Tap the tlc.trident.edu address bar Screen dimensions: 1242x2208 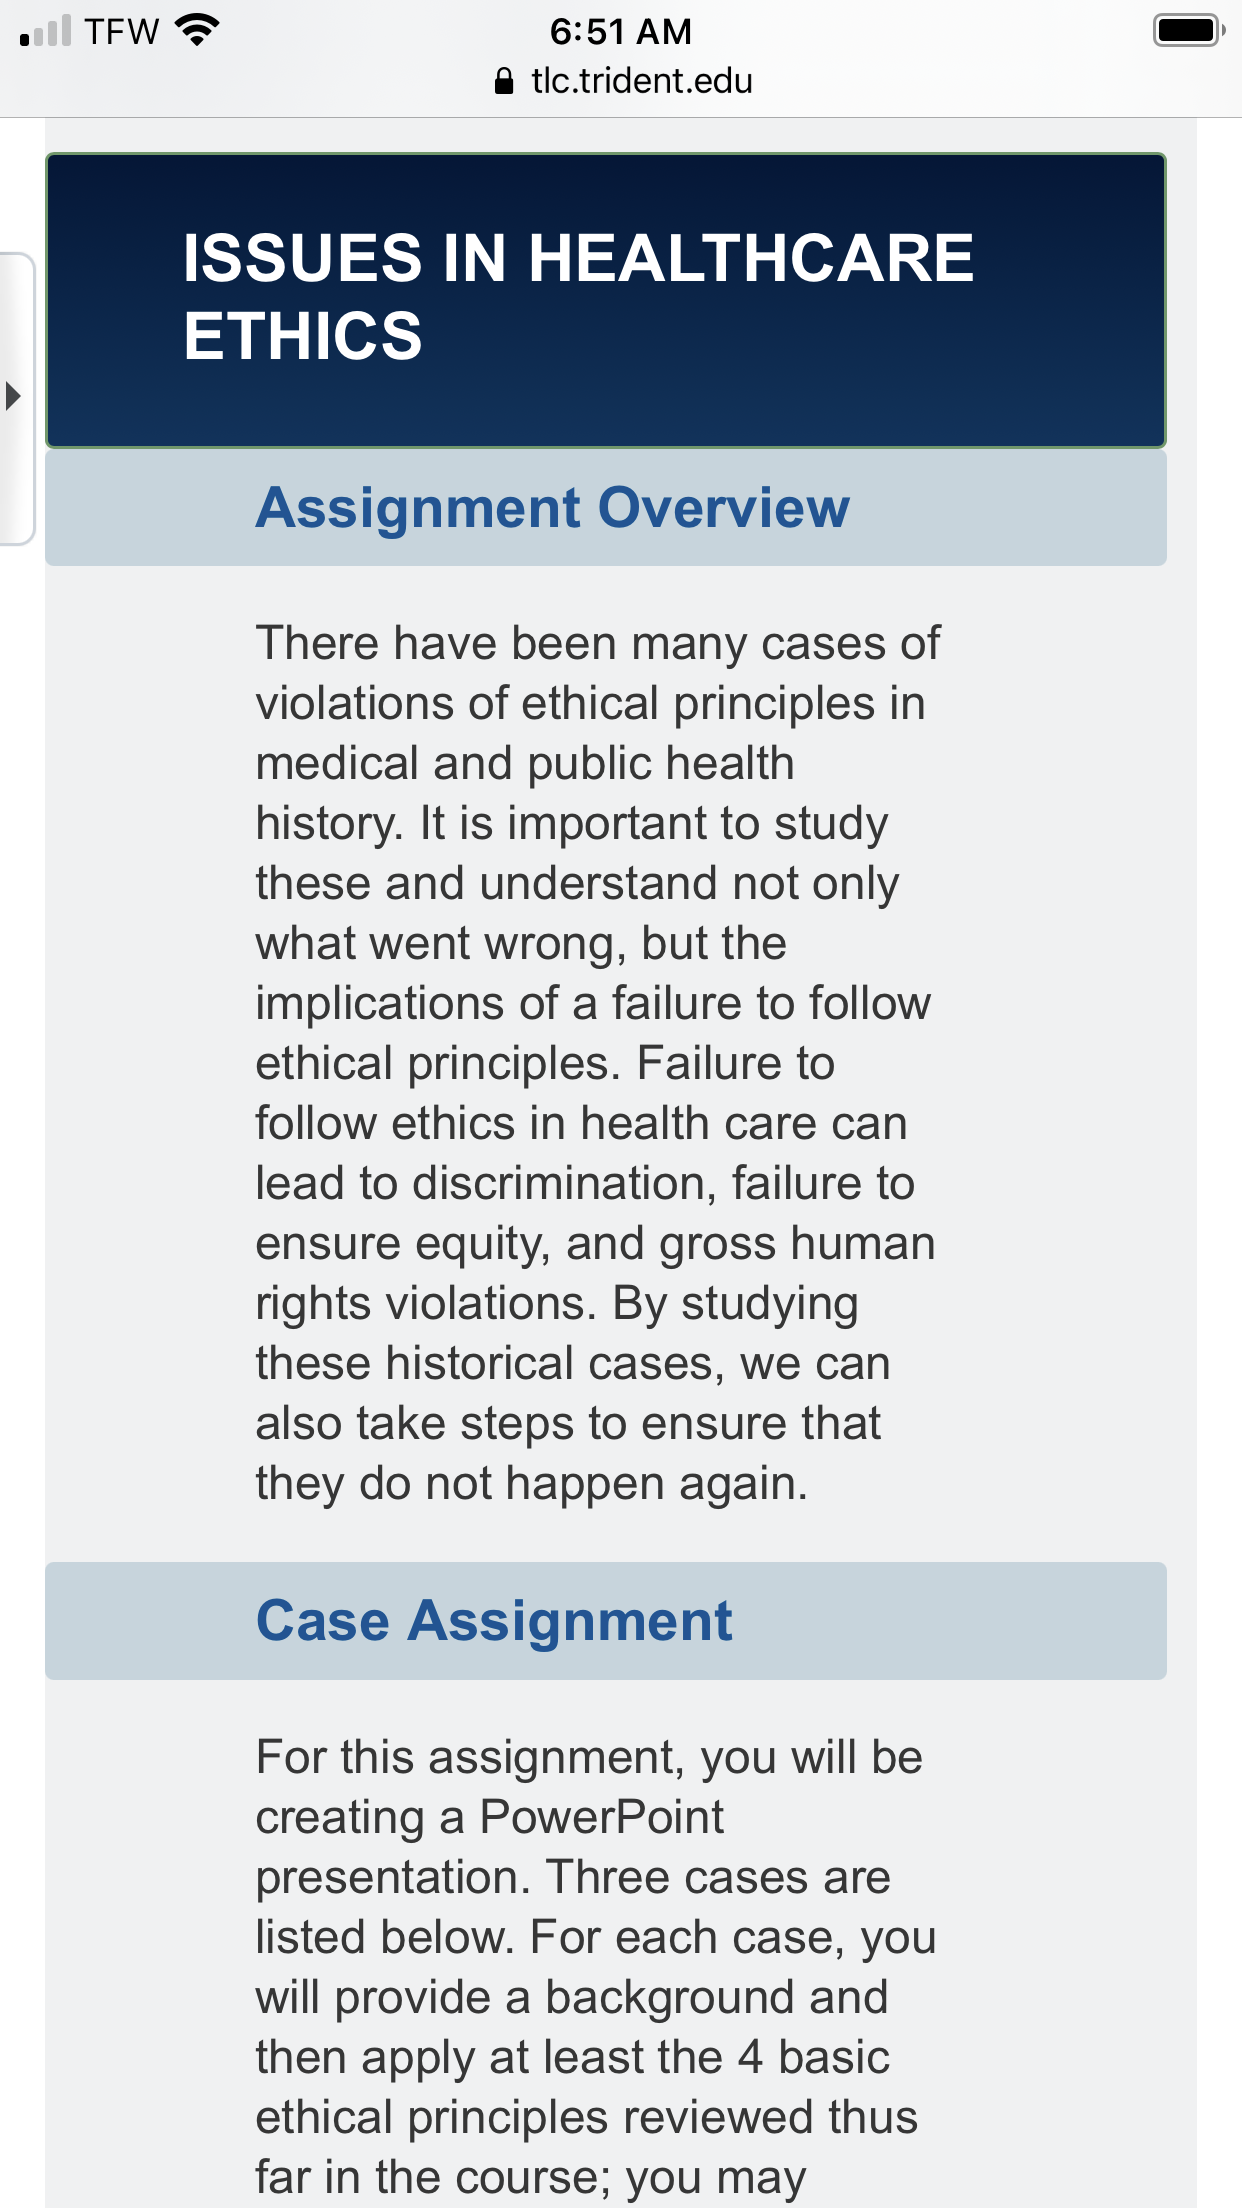(x=621, y=81)
